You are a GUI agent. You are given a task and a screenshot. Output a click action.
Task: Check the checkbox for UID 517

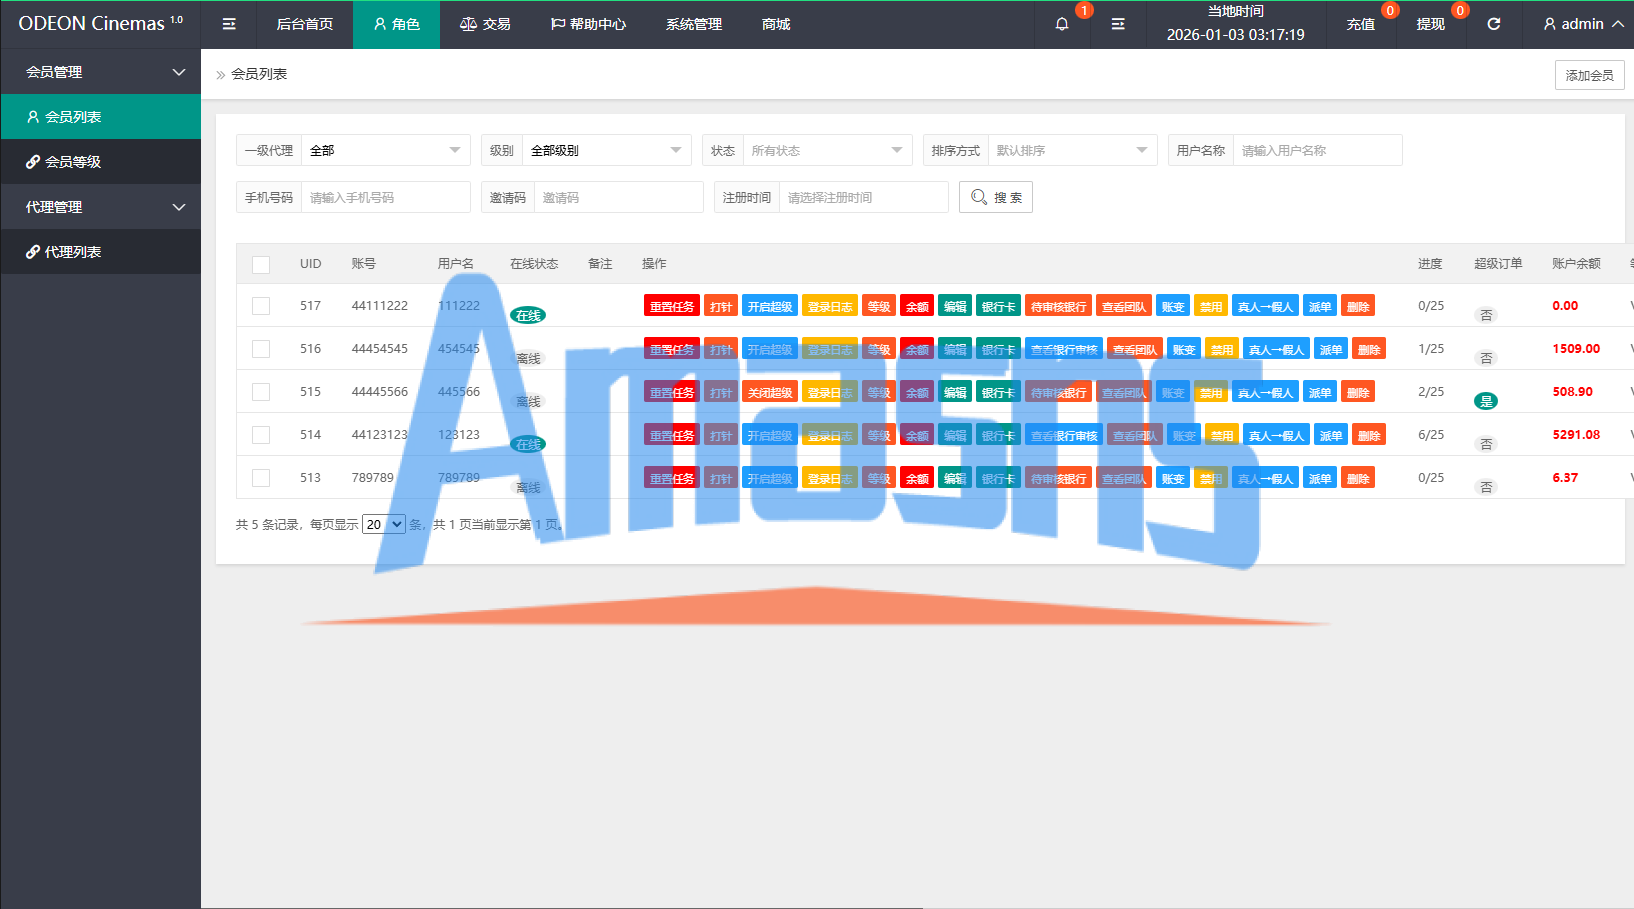(261, 306)
